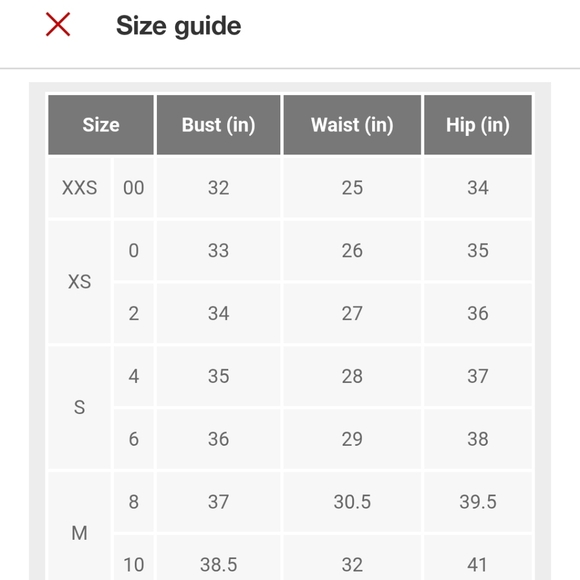
Task: Tap the hip value 39.5 cell
Action: pos(478,502)
